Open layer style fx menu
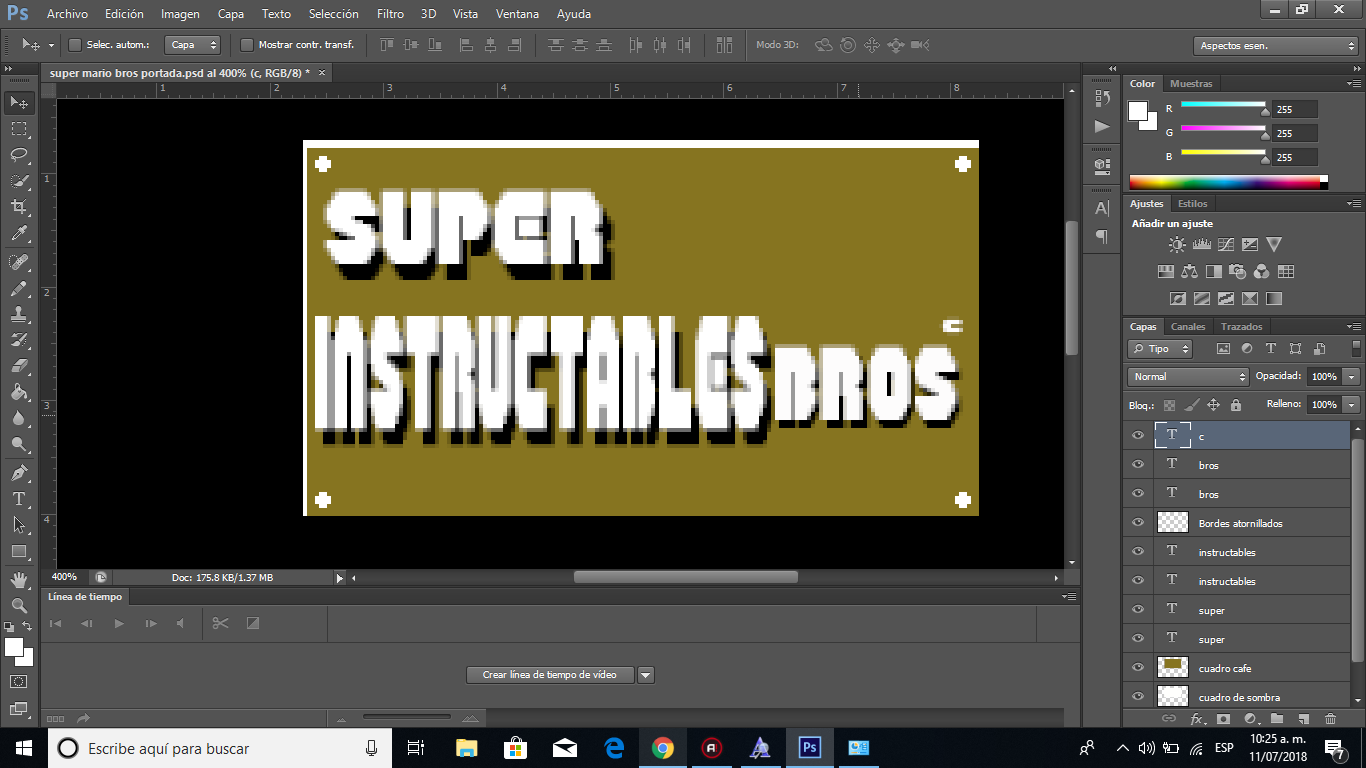Image resolution: width=1366 pixels, height=768 pixels. point(1197,718)
